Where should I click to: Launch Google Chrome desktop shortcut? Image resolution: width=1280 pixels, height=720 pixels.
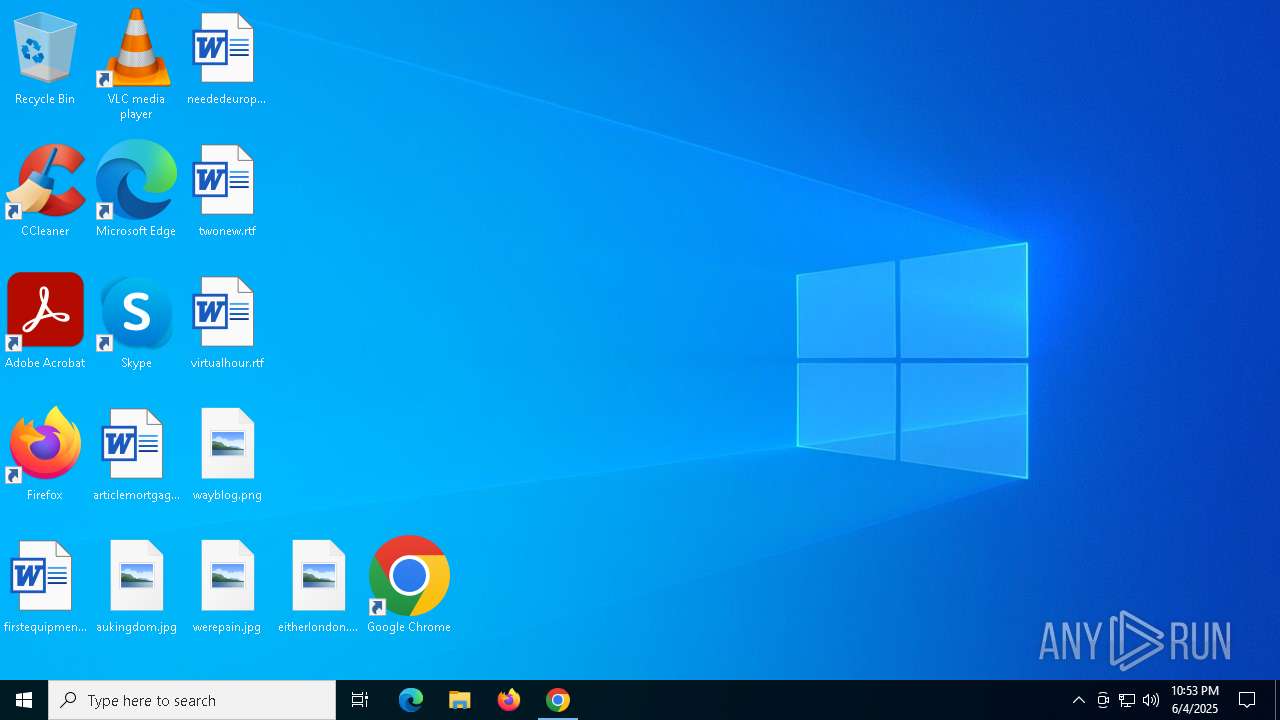click(409, 586)
